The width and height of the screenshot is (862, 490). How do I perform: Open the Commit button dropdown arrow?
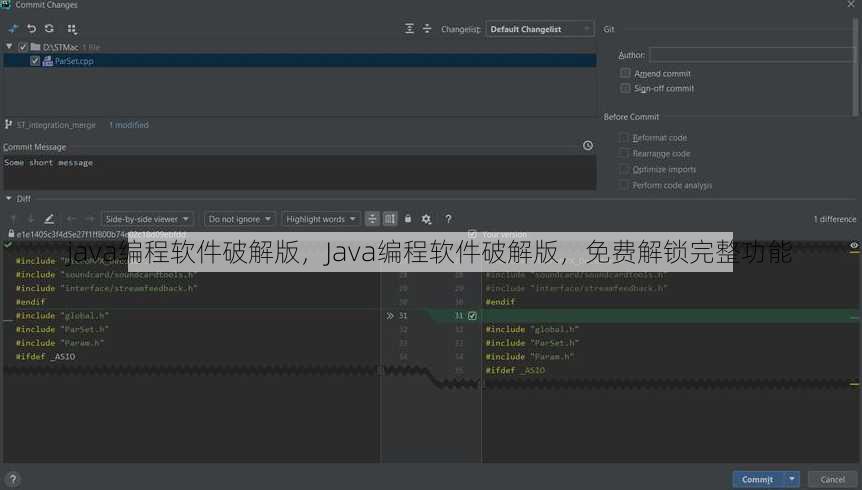pyautogui.click(x=792, y=480)
